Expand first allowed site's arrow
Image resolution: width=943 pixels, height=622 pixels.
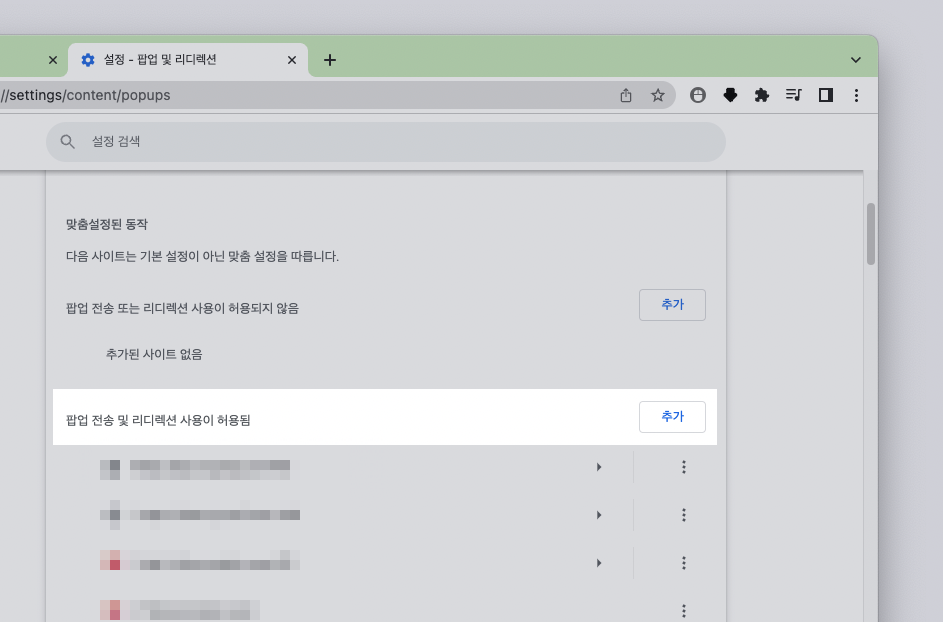pyautogui.click(x=599, y=467)
